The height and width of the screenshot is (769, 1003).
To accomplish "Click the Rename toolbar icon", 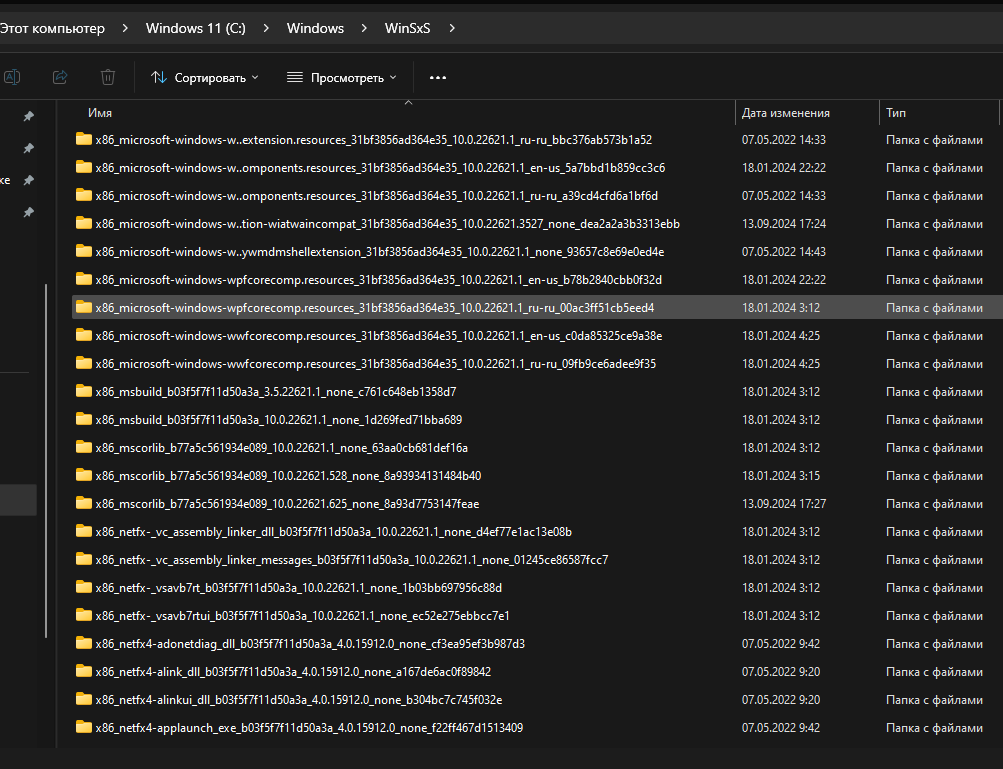I will (12, 77).
